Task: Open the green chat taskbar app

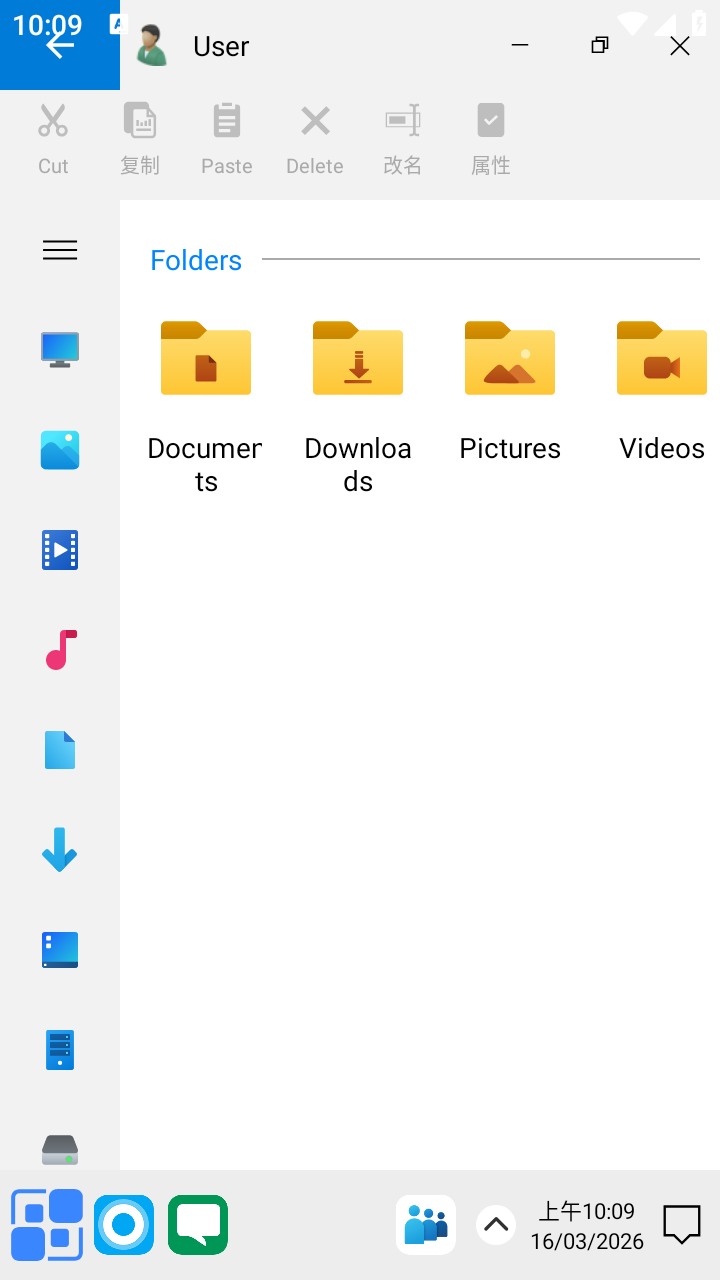Action: pos(198,1225)
